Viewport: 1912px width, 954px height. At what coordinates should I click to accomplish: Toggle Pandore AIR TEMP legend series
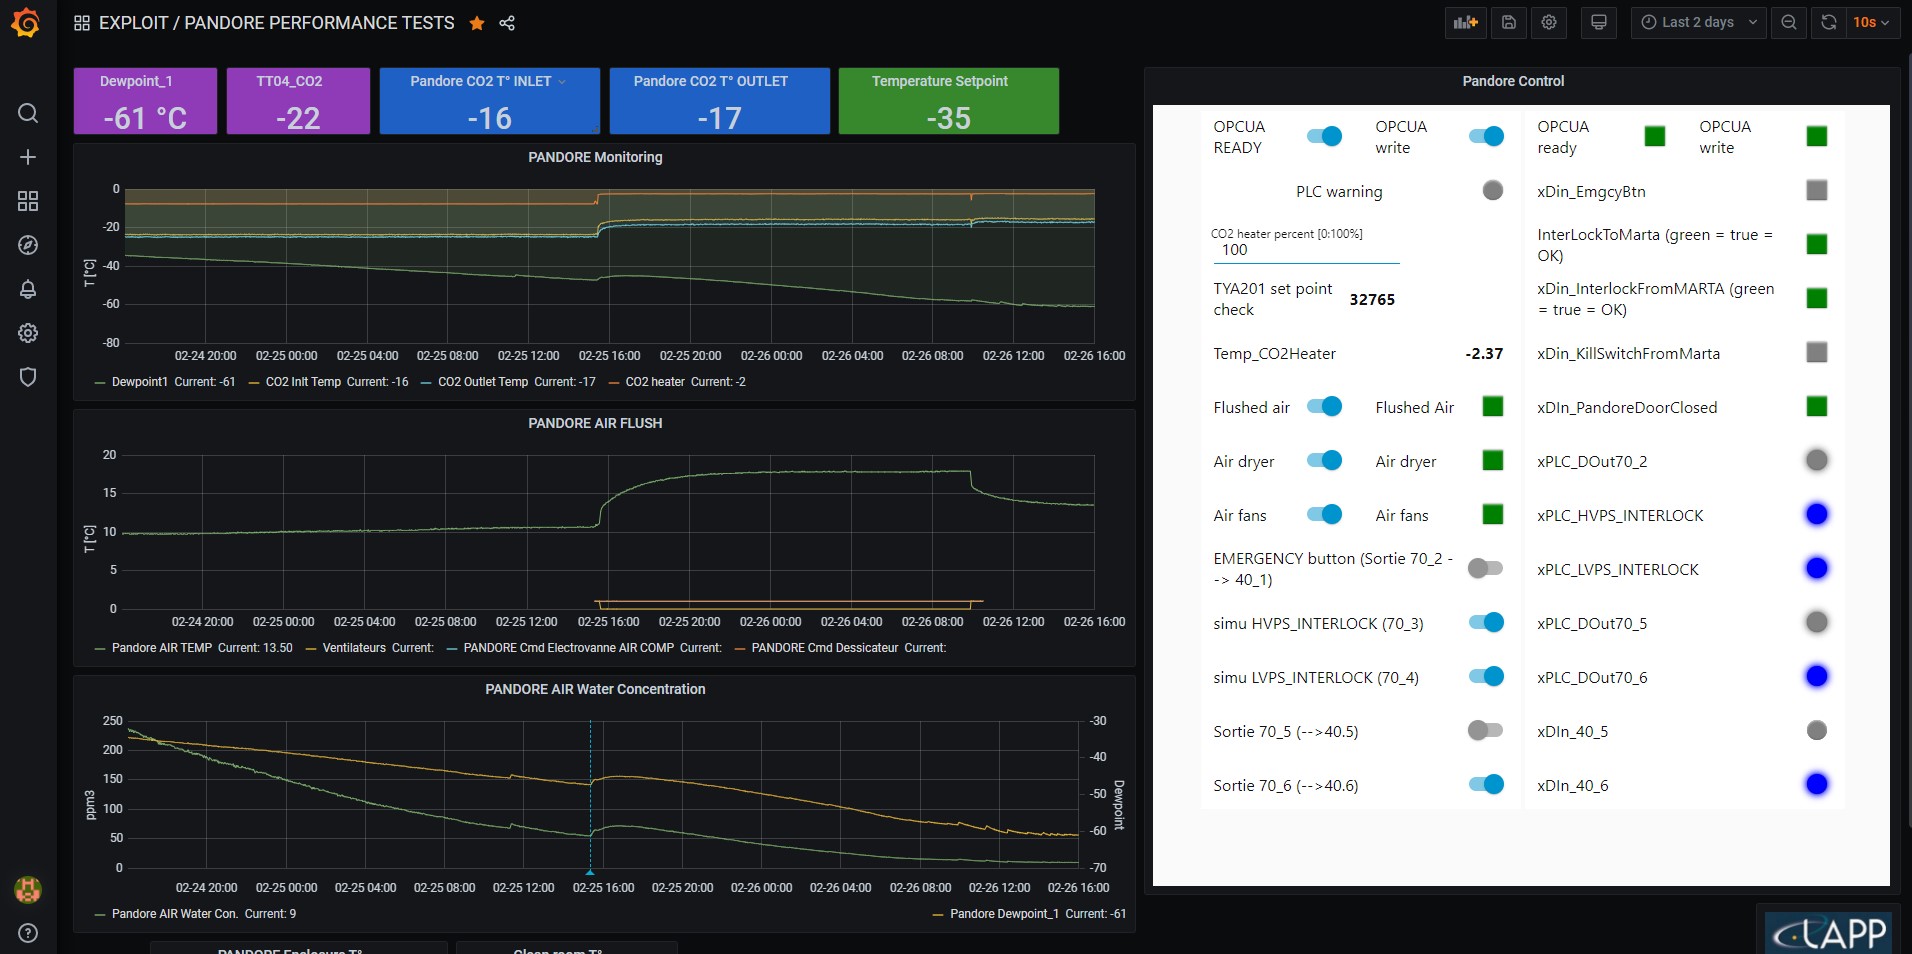click(x=162, y=648)
